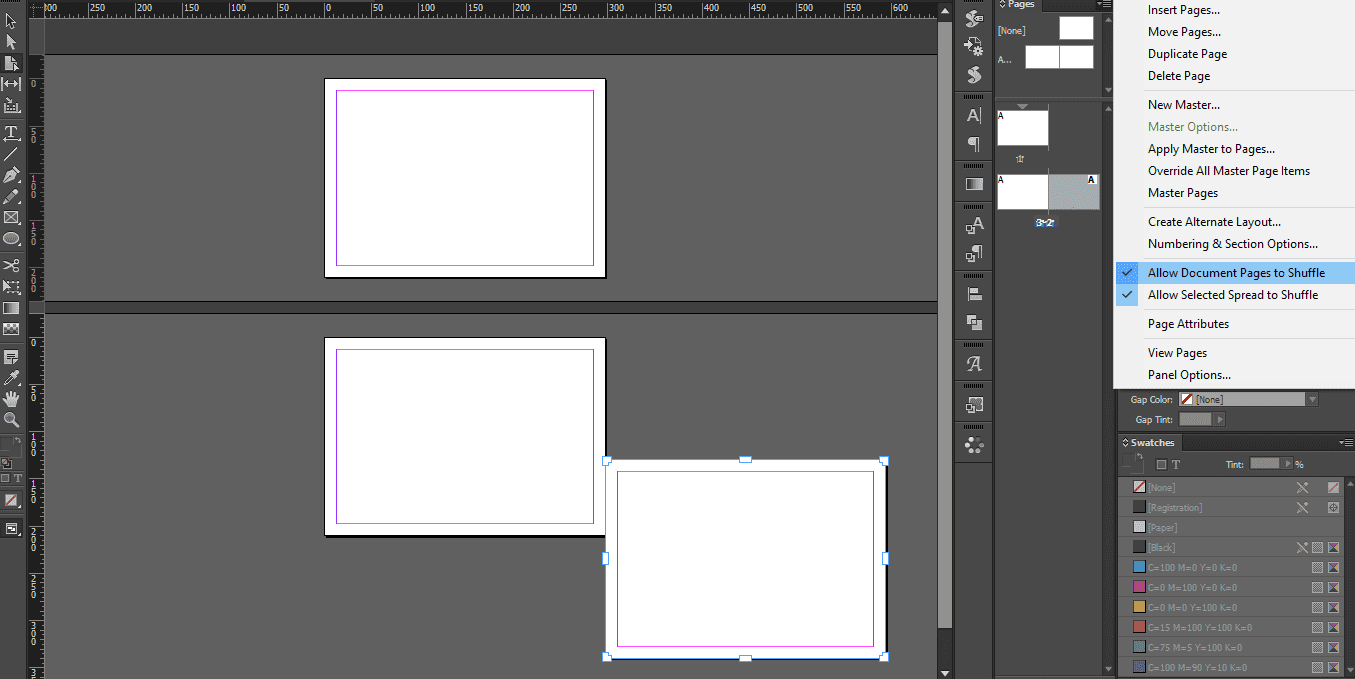
Task: Select the Ellipse tool
Action: click(11, 238)
